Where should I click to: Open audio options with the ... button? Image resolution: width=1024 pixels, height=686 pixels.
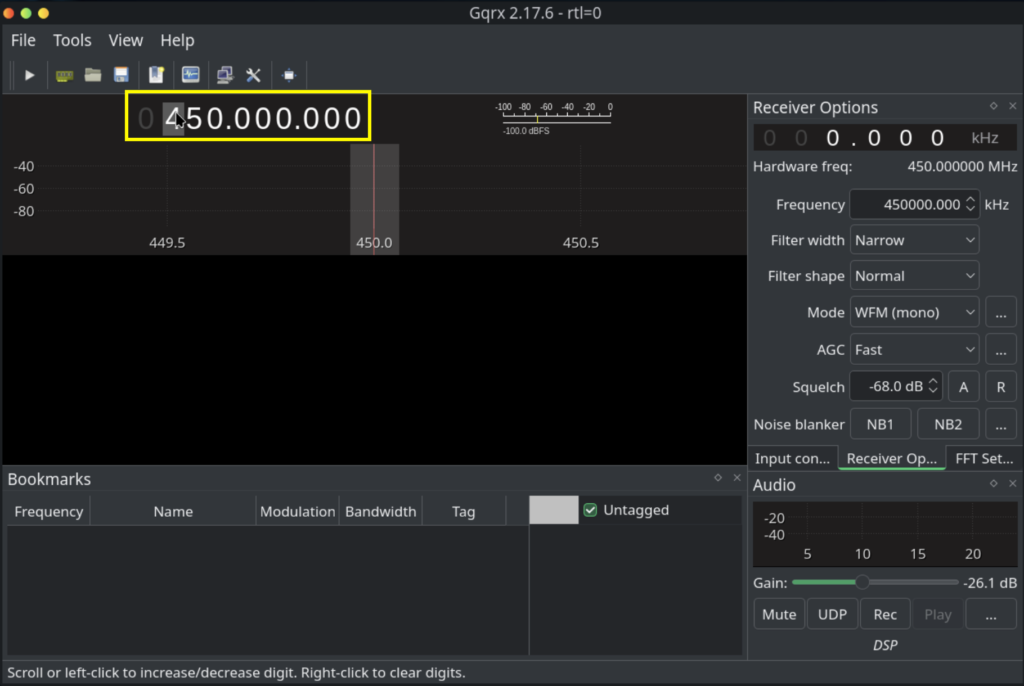click(991, 615)
